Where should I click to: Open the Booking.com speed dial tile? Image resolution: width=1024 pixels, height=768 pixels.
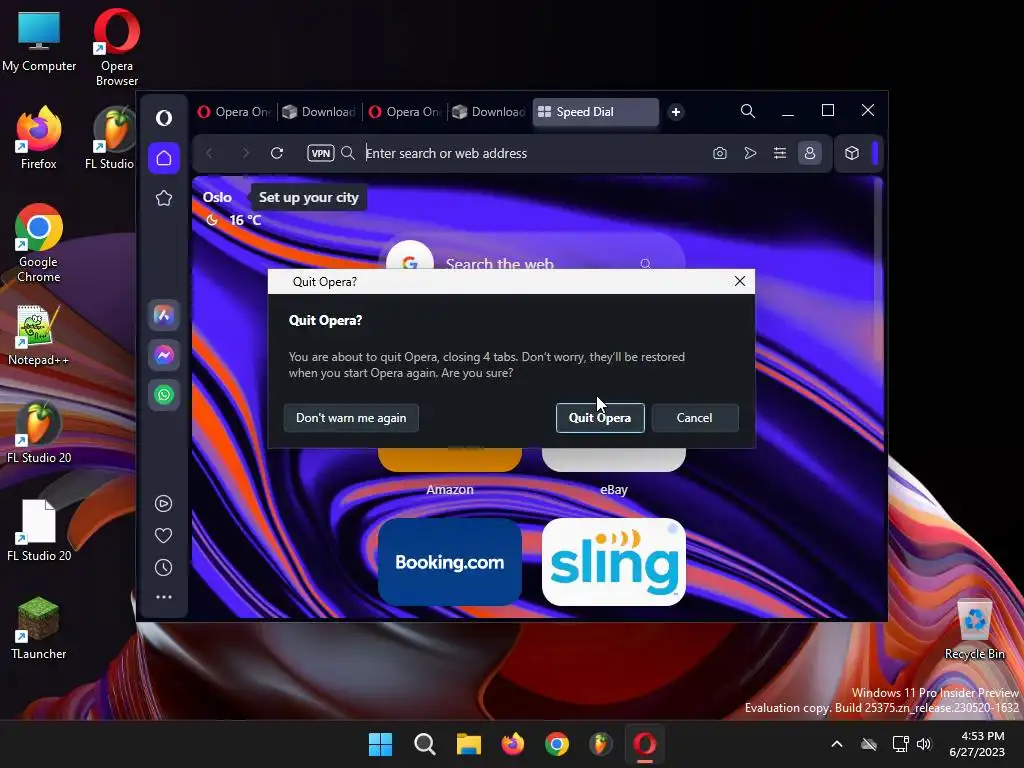coord(450,562)
